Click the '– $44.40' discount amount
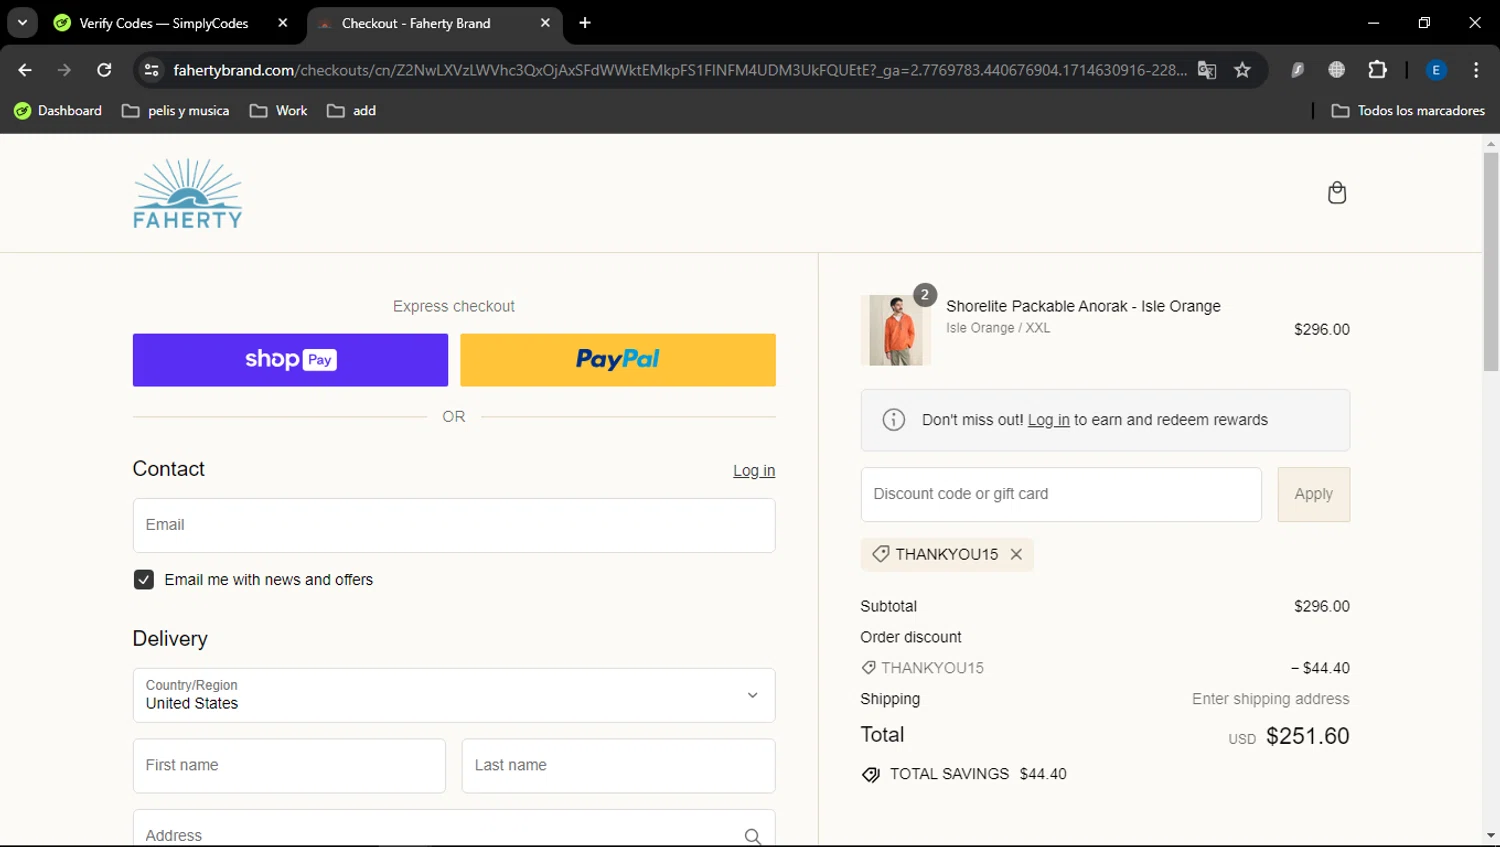 point(1320,668)
